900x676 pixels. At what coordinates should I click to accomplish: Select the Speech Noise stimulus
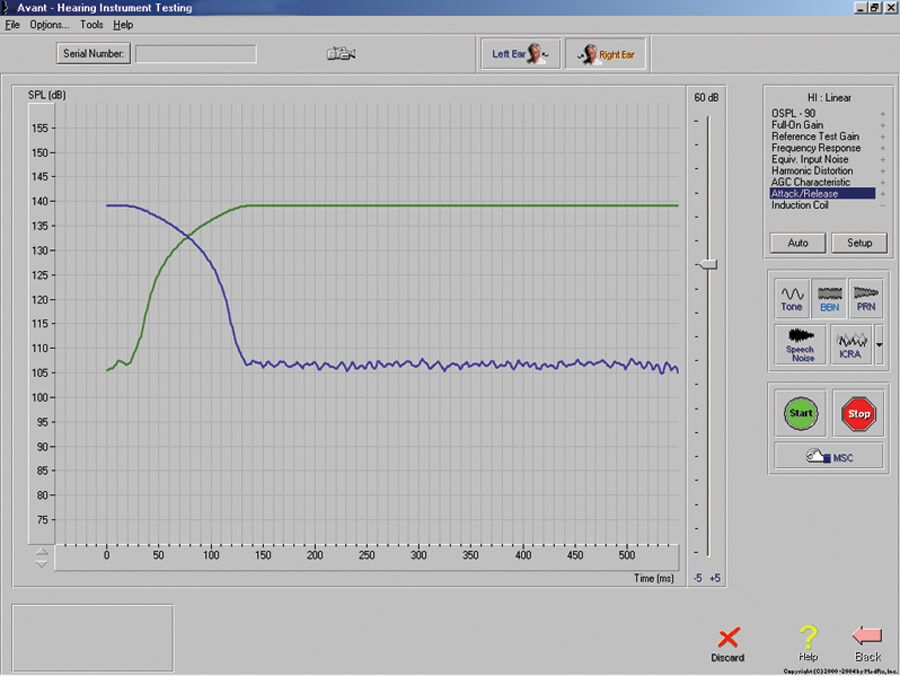(799, 345)
